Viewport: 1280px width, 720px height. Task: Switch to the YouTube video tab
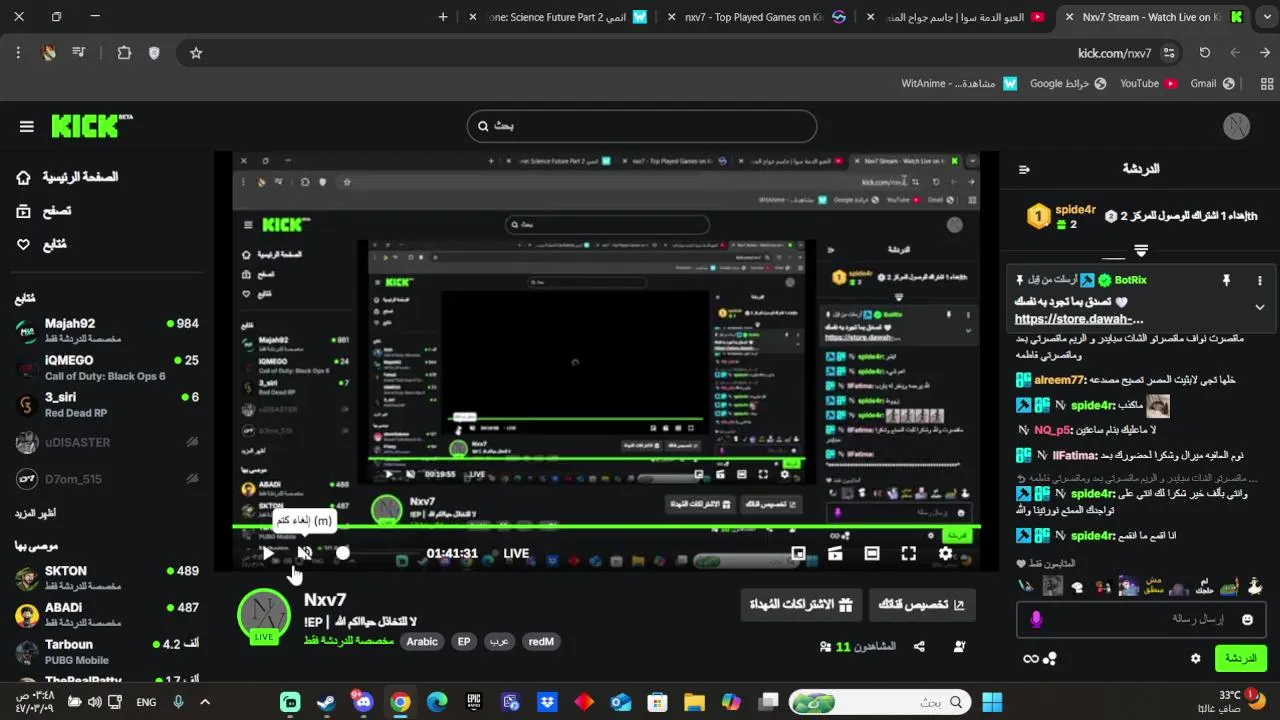(x=960, y=17)
